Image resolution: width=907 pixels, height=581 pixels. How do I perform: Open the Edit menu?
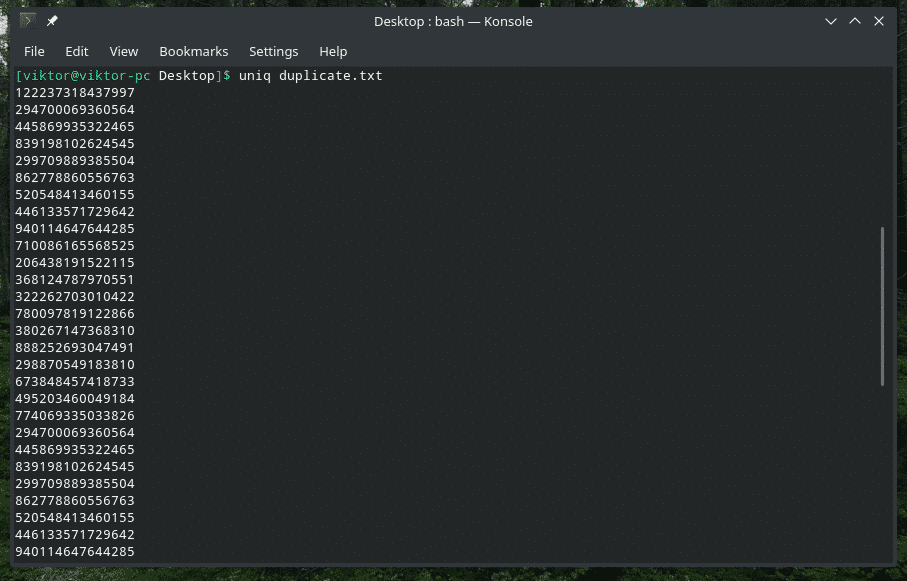click(x=77, y=52)
